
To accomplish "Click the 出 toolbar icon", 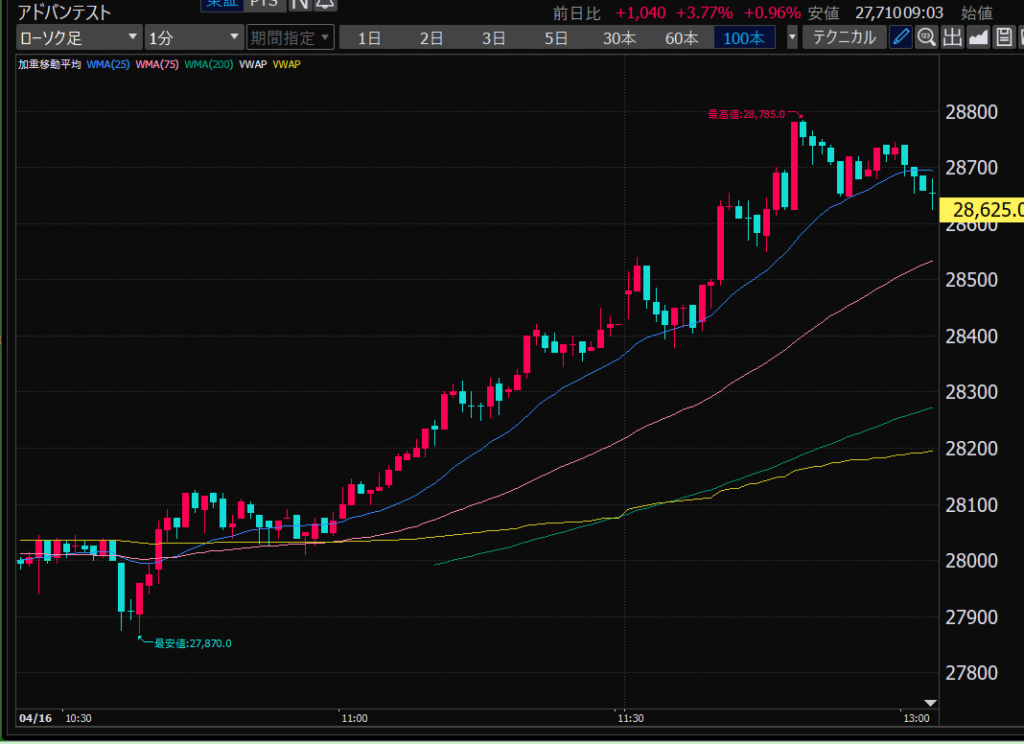I will pos(951,38).
